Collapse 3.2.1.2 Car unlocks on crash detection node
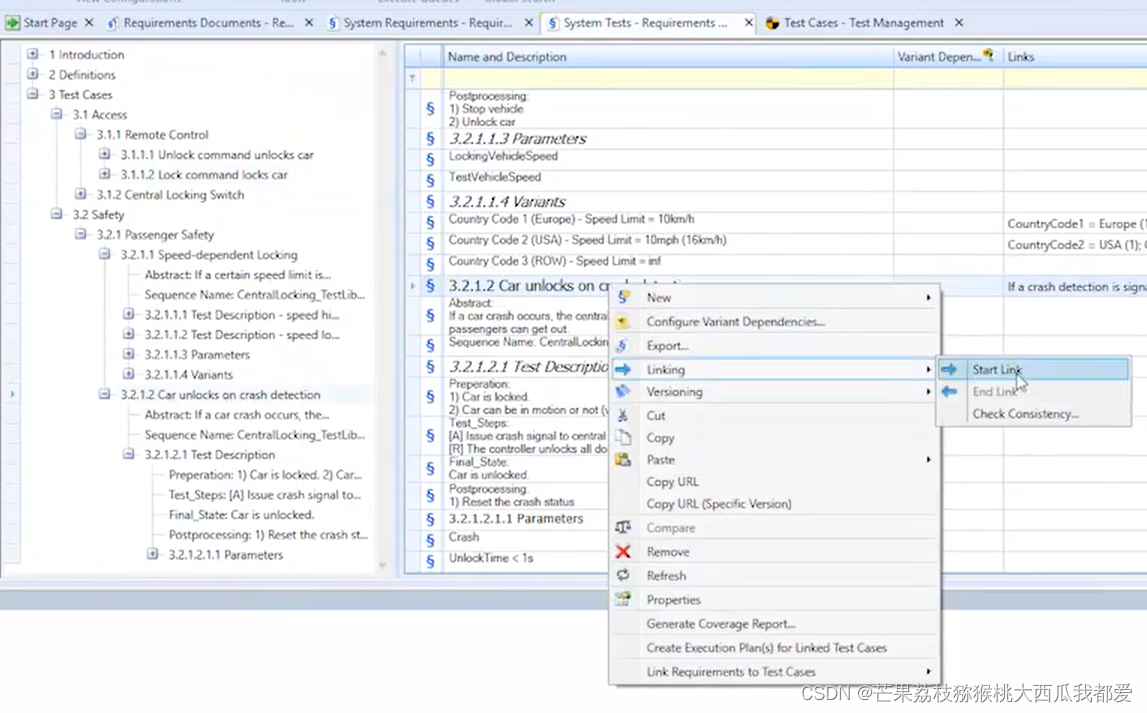 point(105,394)
